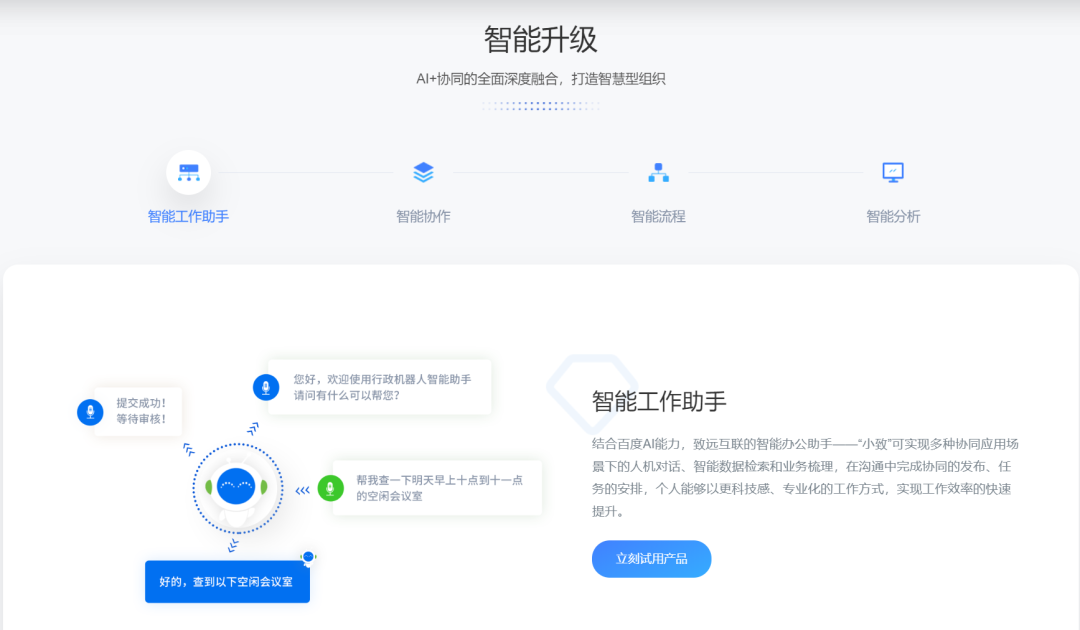Click the 立刻试用产品 button
1080x630 pixels.
651,558
